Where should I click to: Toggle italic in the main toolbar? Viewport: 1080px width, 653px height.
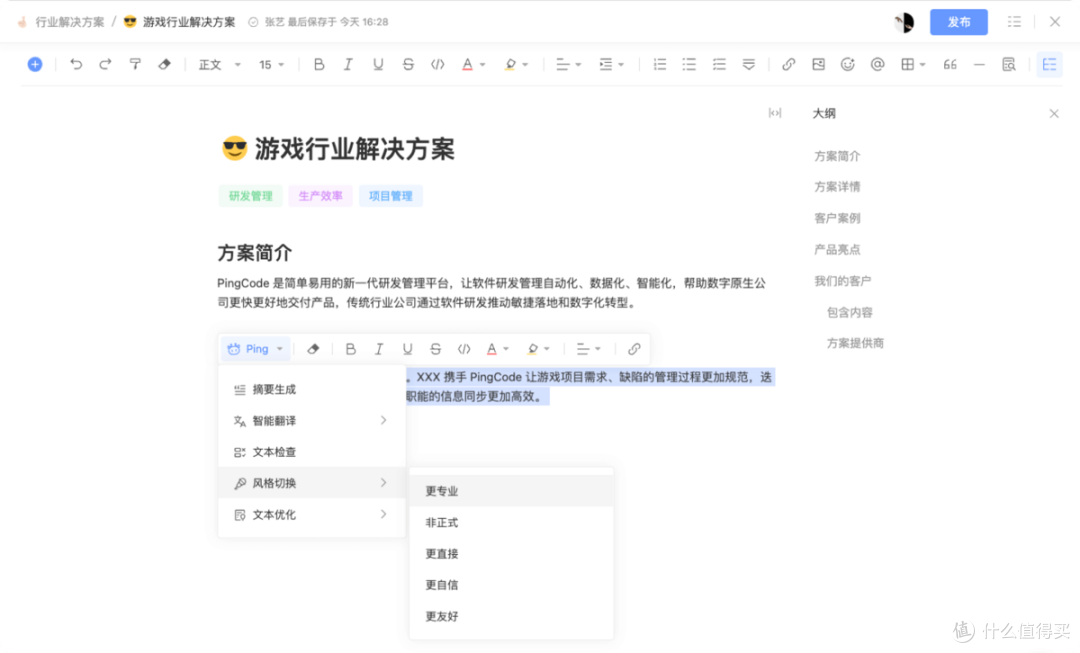tap(349, 65)
